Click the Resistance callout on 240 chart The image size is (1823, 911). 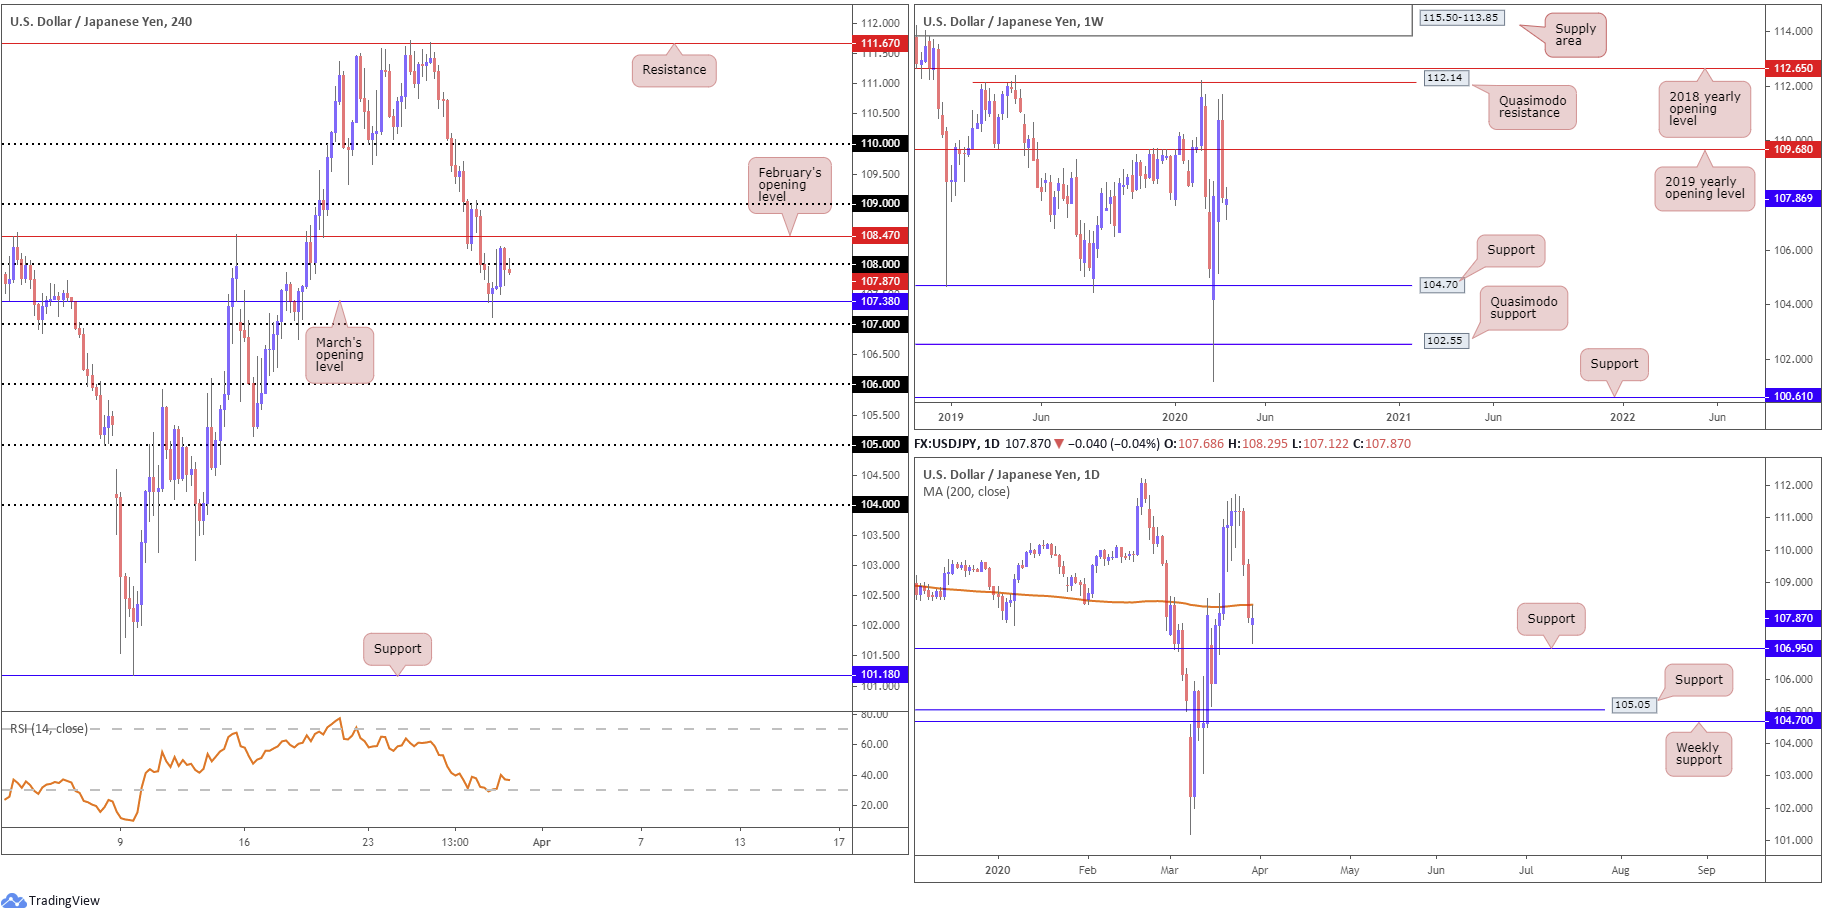coord(674,70)
